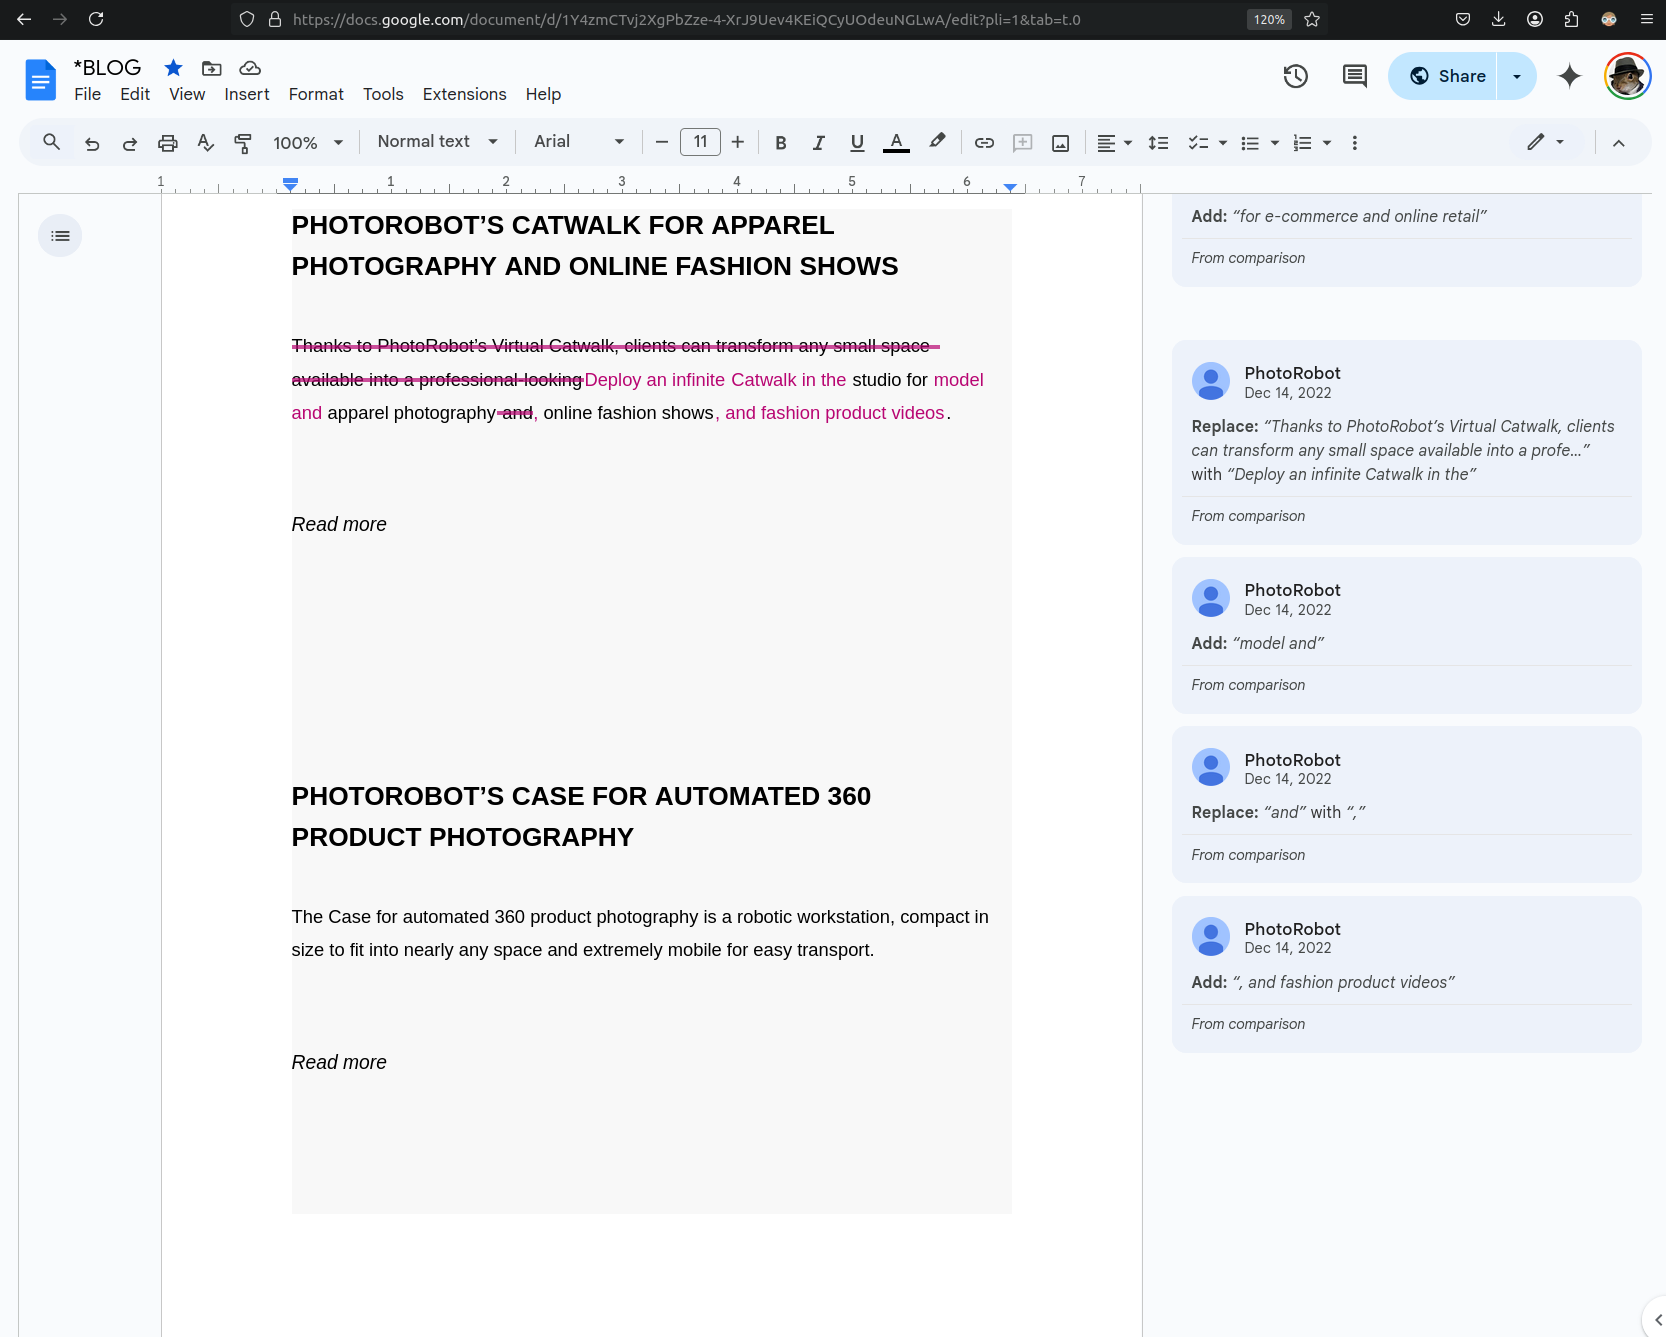Insert an image

(1061, 143)
